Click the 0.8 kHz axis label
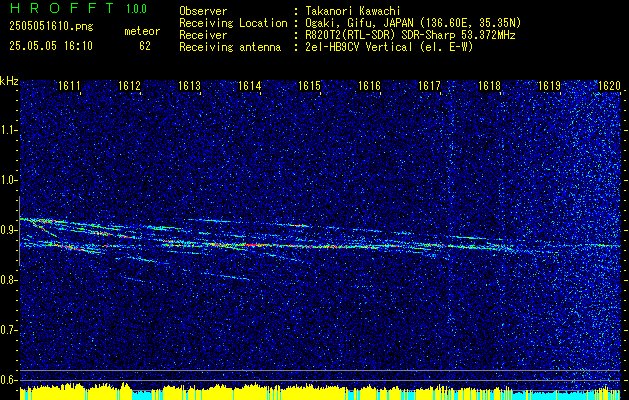 click(9, 280)
